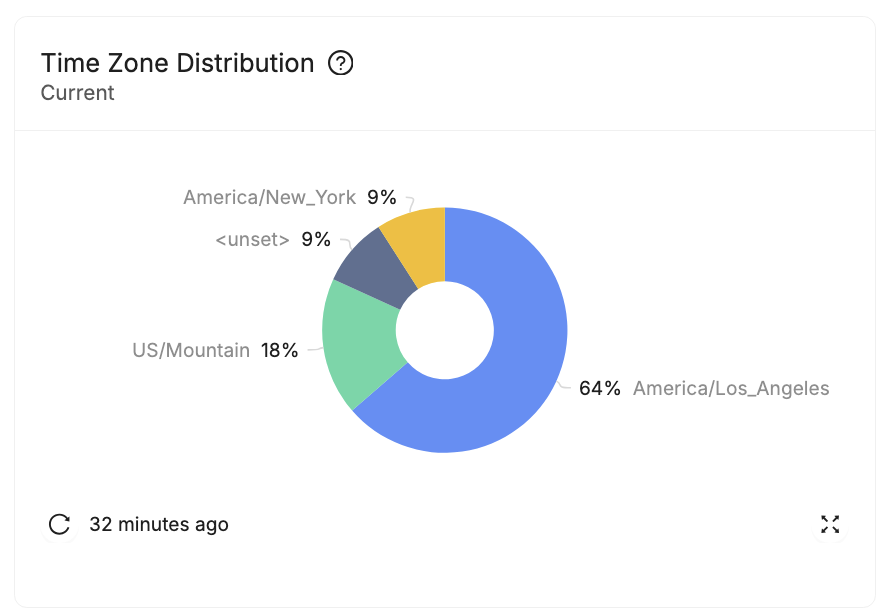This screenshot has height=616, width=888.
Task: Click the US/Mountain label
Action: tap(190, 350)
